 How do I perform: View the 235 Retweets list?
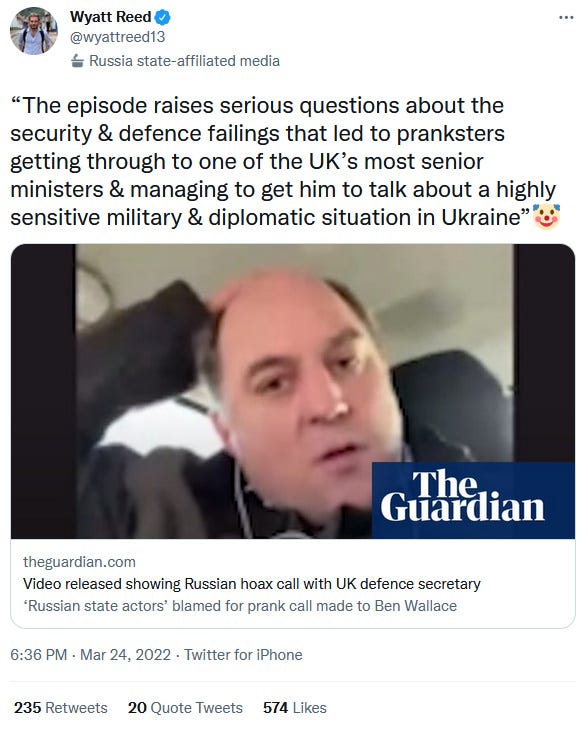[x=61, y=708]
